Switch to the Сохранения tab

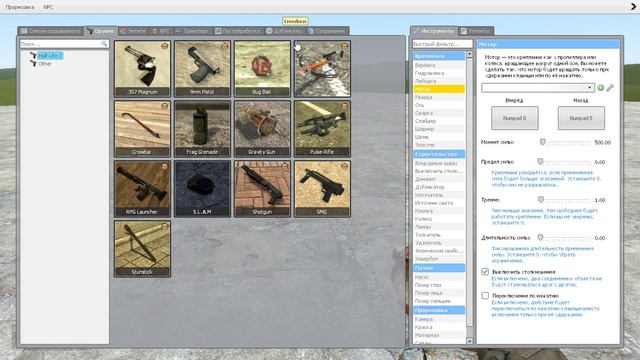point(327,31)
